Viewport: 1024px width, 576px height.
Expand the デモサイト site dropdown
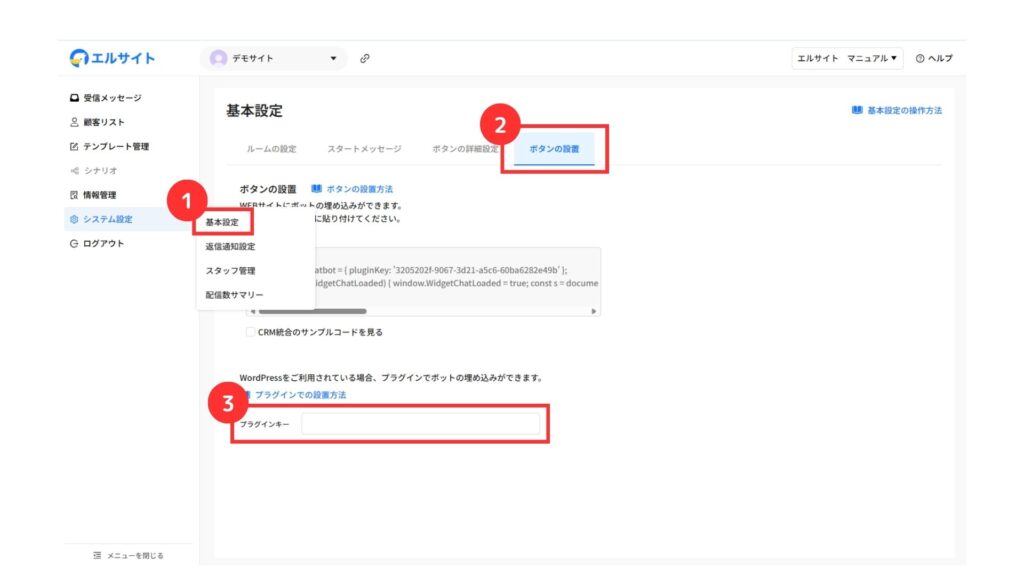point(333,58)
